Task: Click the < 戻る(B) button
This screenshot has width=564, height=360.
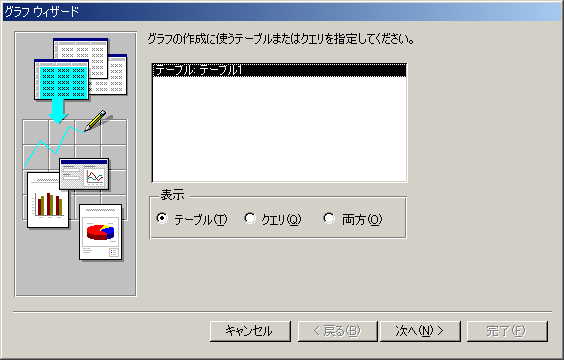Action: 337,331
